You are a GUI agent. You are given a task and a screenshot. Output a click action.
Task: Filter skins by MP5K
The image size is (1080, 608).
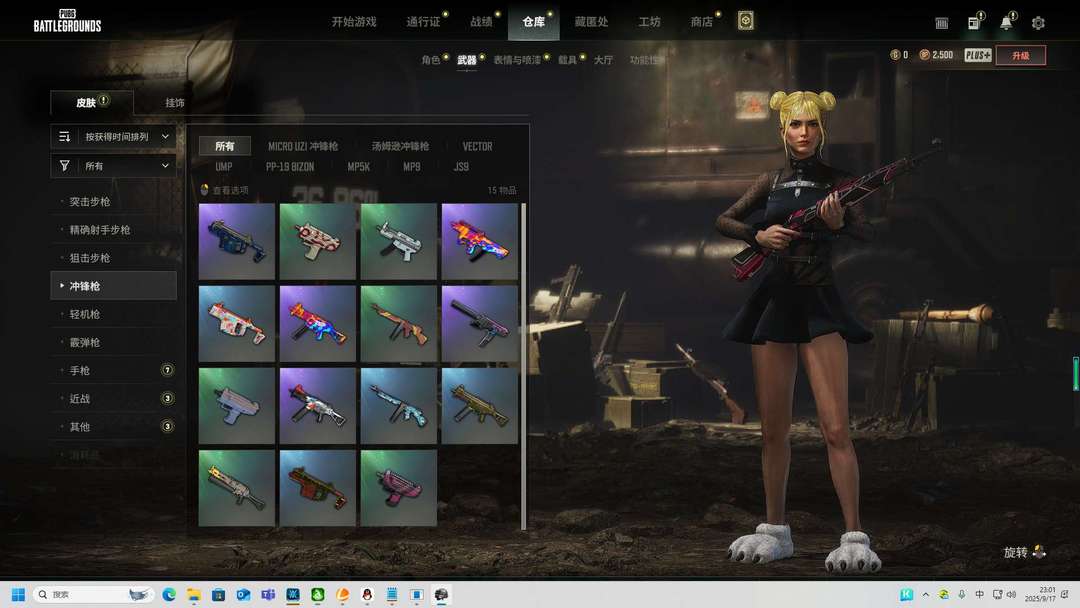tap(359, 167)
